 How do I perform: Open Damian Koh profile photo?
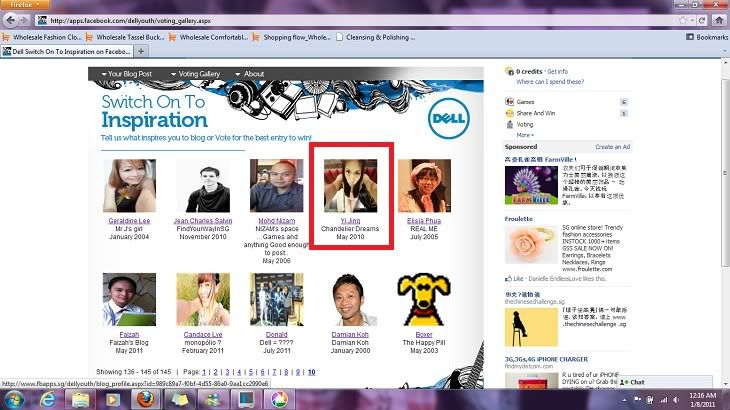351,299
